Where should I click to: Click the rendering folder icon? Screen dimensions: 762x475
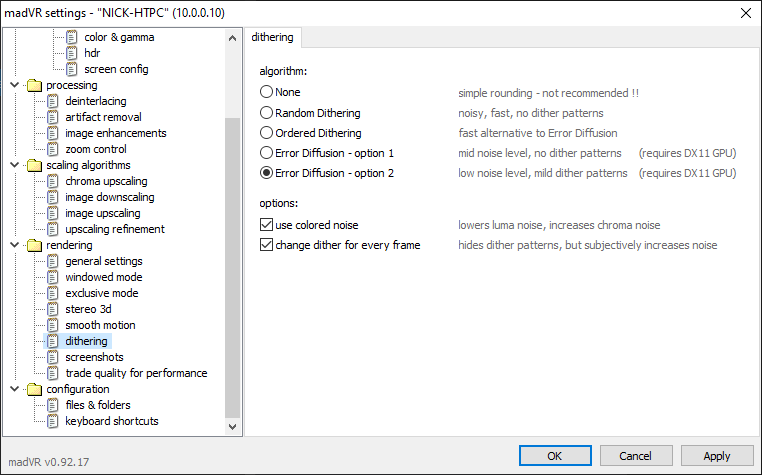click(34, 245)
